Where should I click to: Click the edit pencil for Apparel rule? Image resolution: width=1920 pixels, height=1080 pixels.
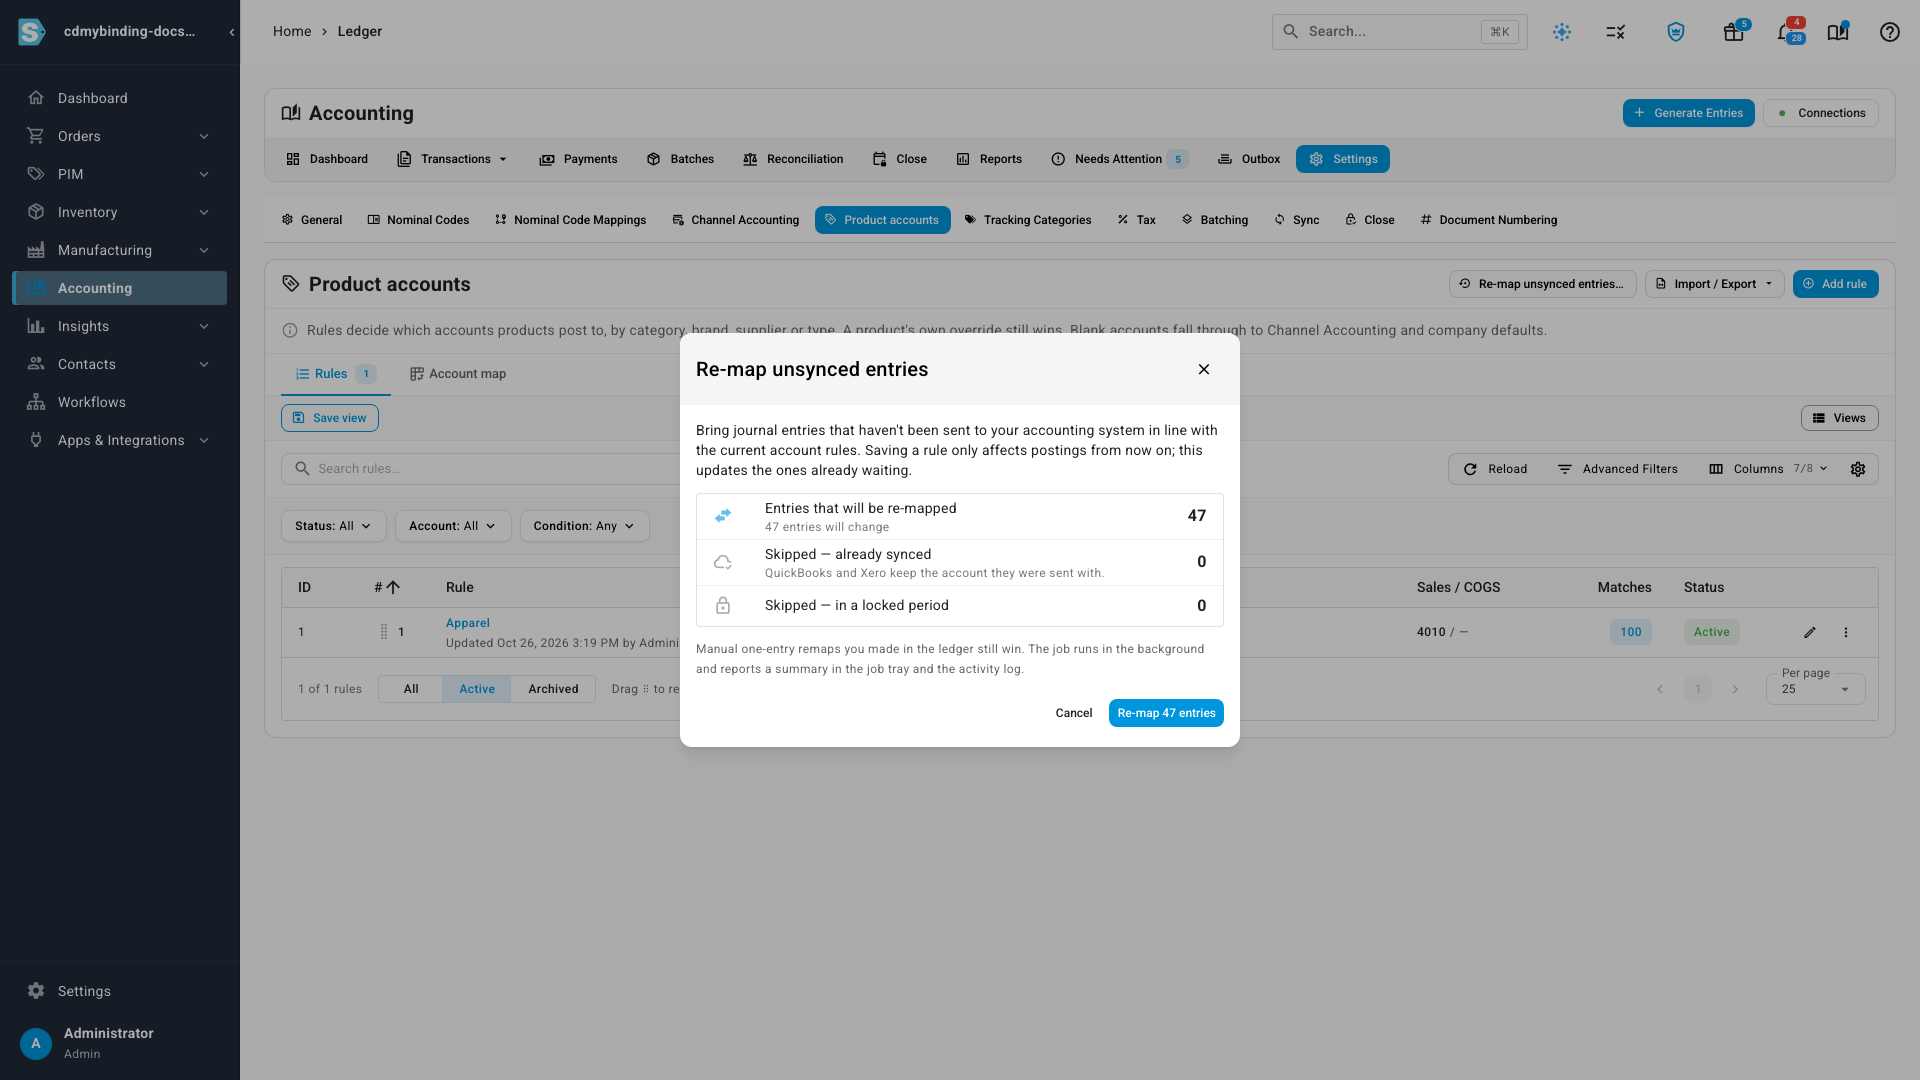click(x=1810, y=632)
